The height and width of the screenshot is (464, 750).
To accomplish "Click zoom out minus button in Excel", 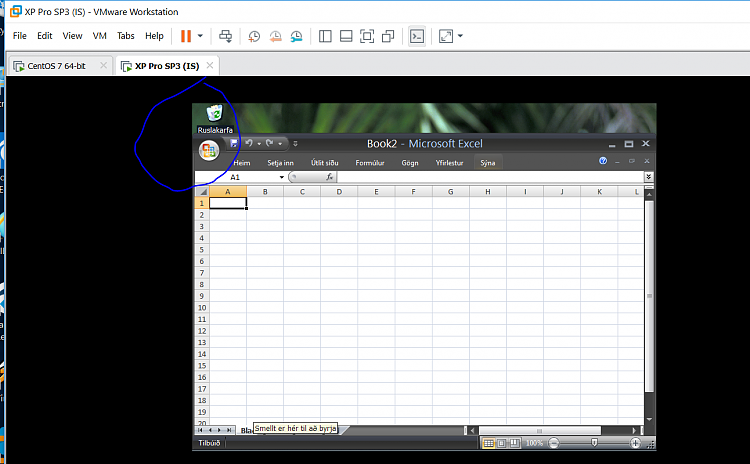I will pyautogui.click(x=553, y=443).
